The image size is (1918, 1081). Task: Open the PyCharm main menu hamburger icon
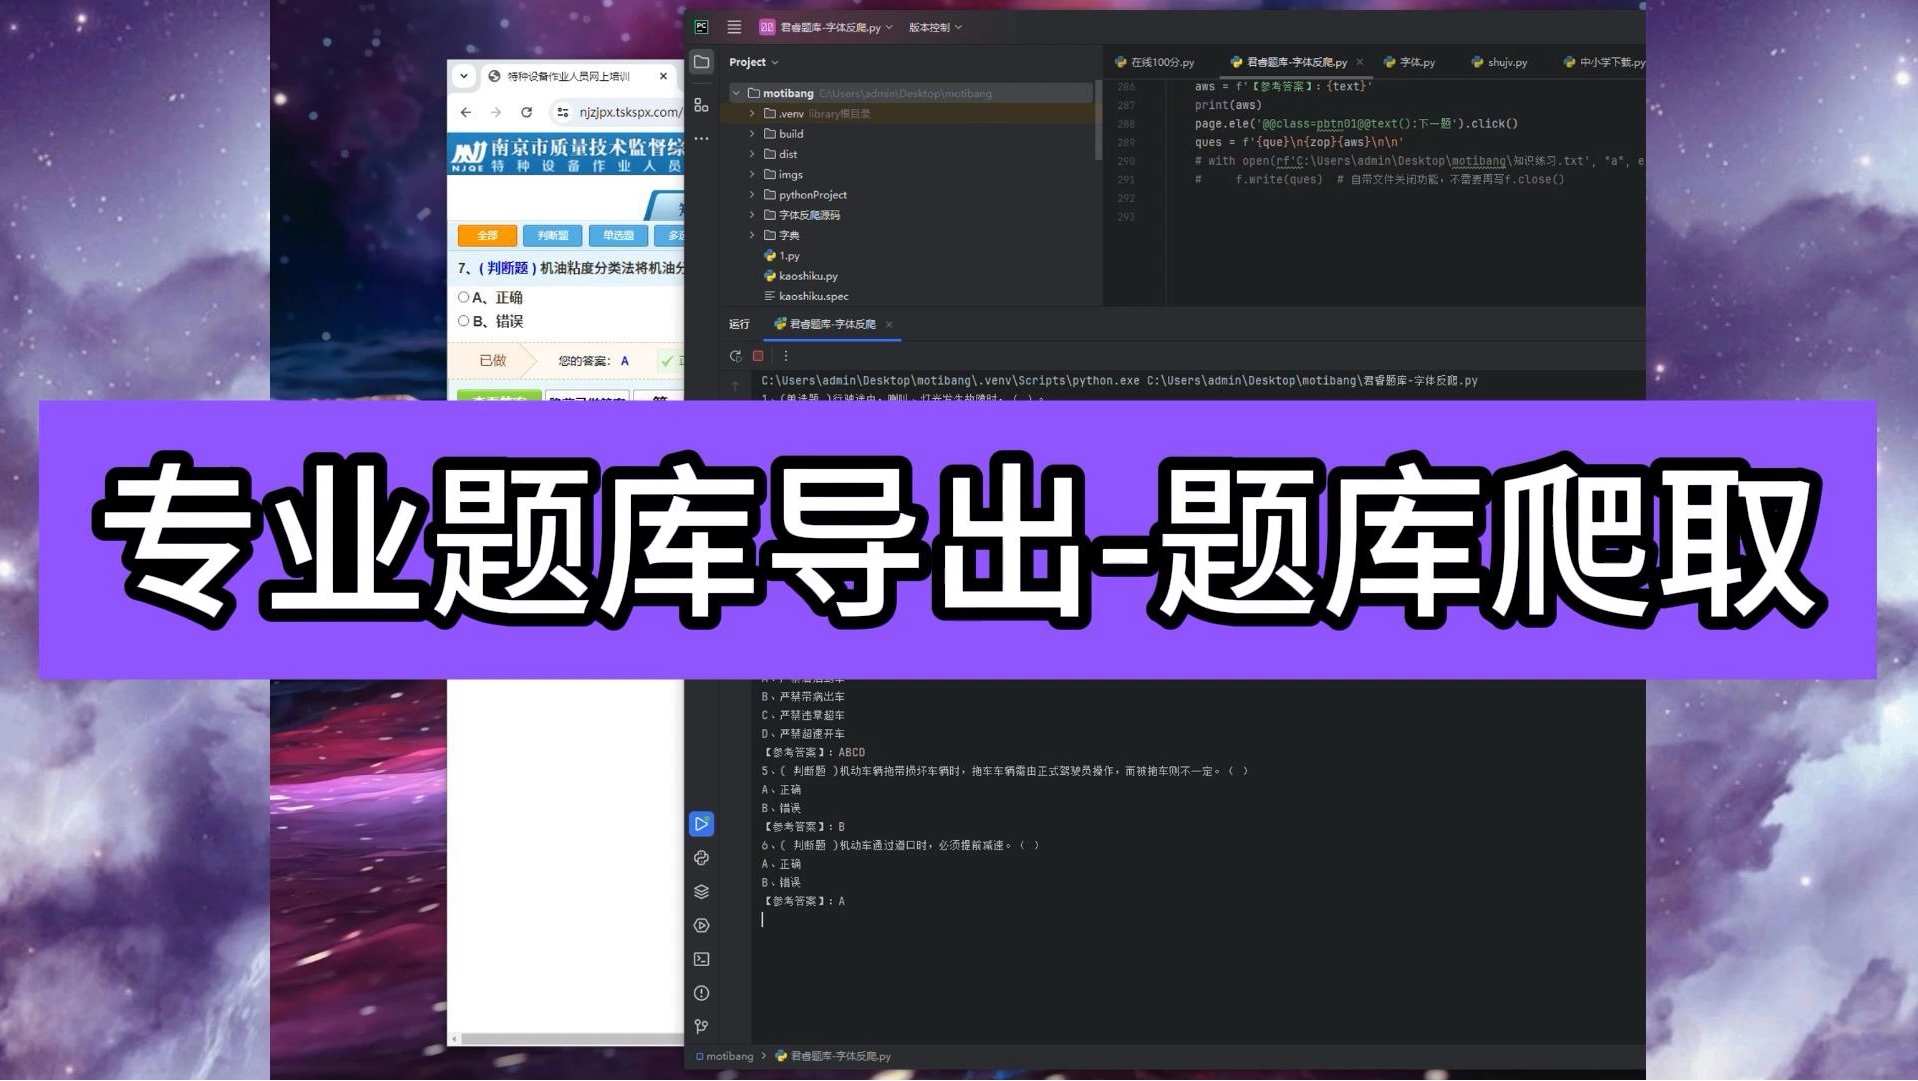[x=734, y=27]
